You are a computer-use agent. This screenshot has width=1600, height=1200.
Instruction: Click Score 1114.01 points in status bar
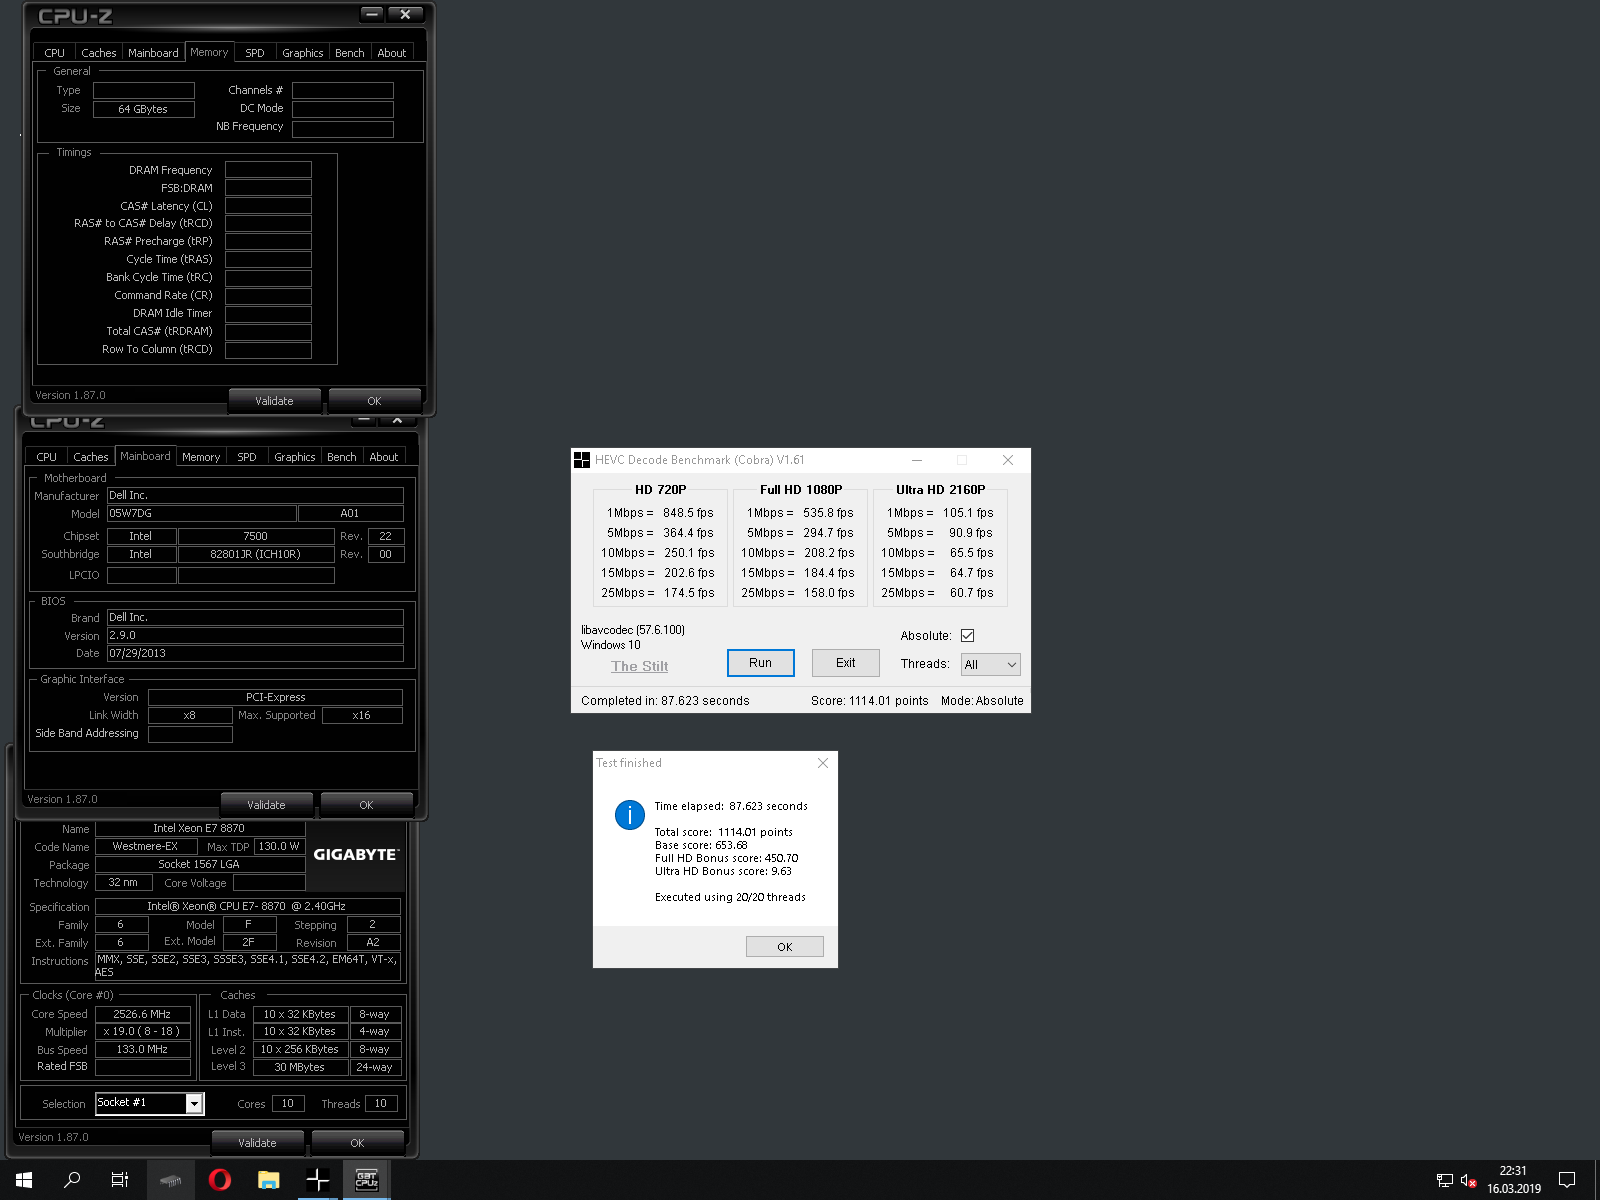pos(869,701)
